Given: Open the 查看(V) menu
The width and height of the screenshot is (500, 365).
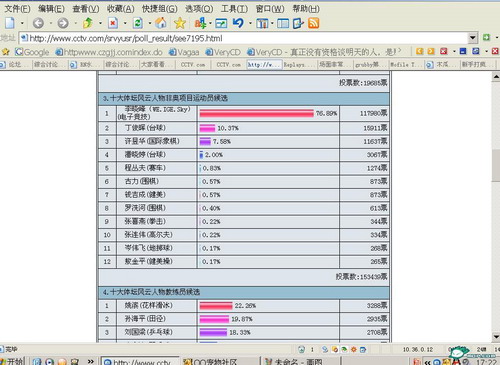Looking at the screenshot, I should [86, 8].
